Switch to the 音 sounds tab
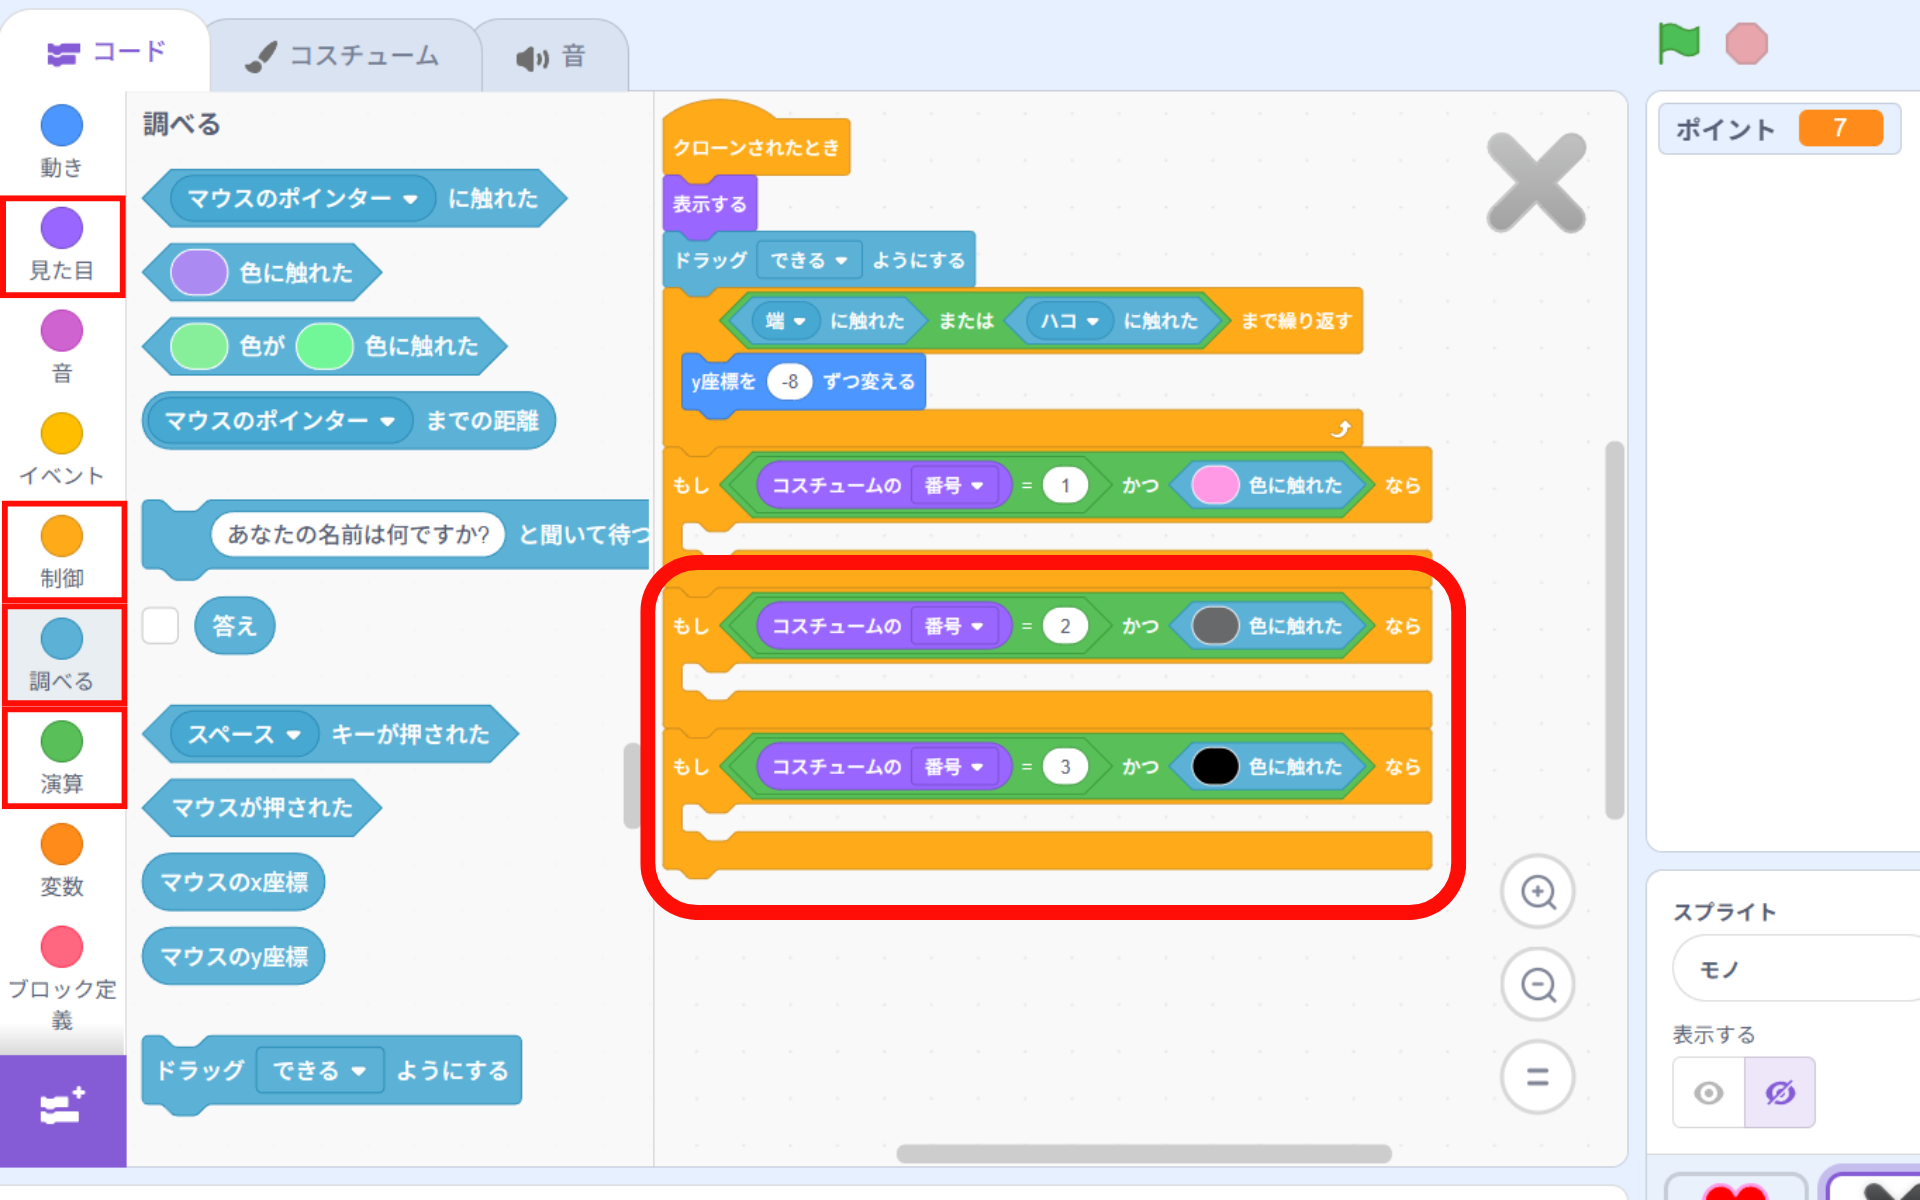Screen dimensions: 1920x1200 552,57
